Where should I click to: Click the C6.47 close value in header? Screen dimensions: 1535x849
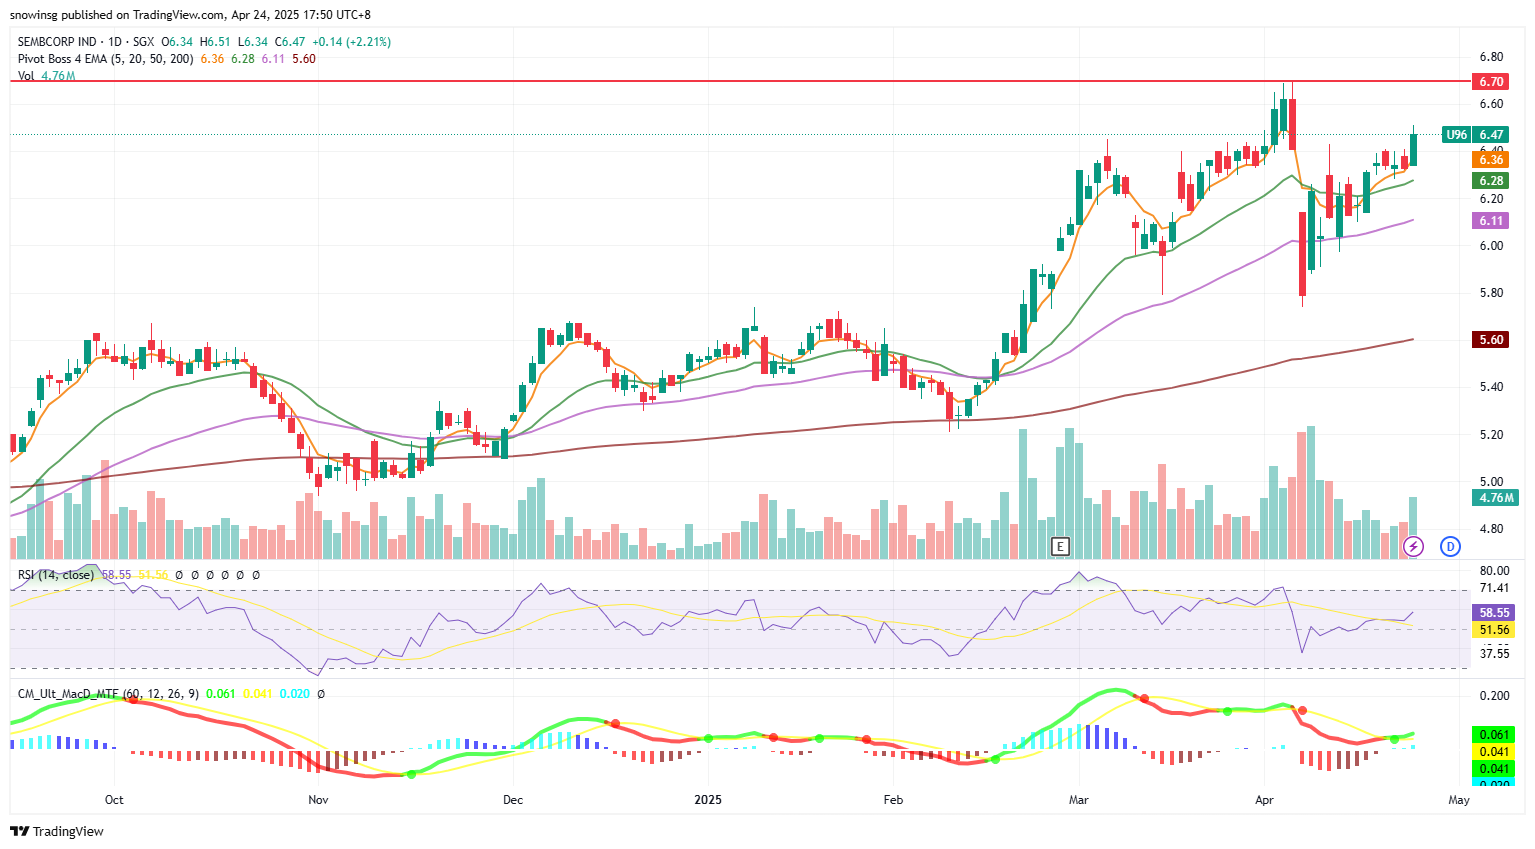point(290,42)
